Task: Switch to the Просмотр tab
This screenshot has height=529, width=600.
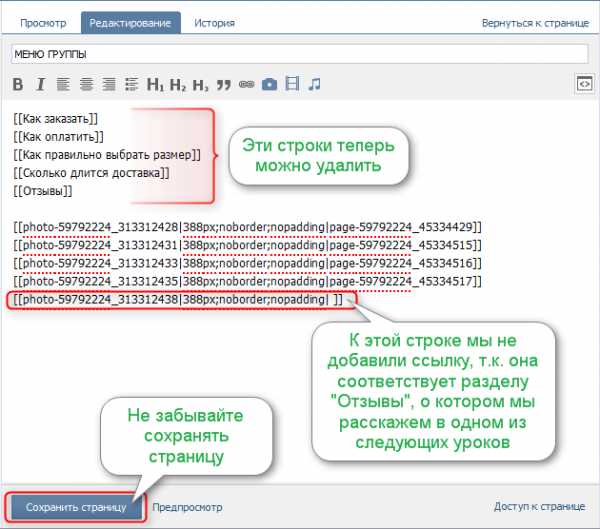Action: (43, 23)
